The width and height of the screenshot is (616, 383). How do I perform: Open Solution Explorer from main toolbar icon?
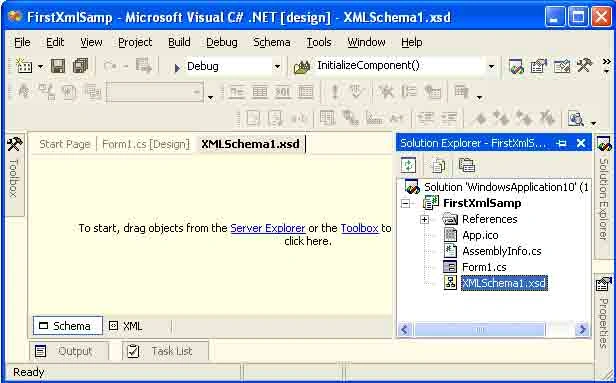[516, 66]
